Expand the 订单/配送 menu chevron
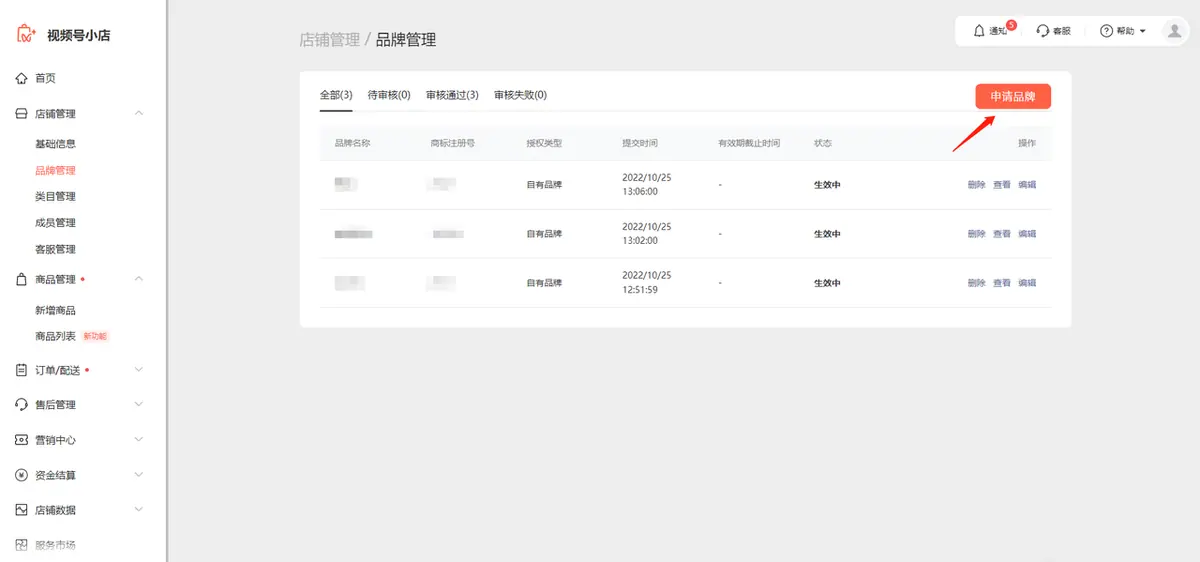Image resolution: width=1200 pixels, height=562 pixels. 139,369
